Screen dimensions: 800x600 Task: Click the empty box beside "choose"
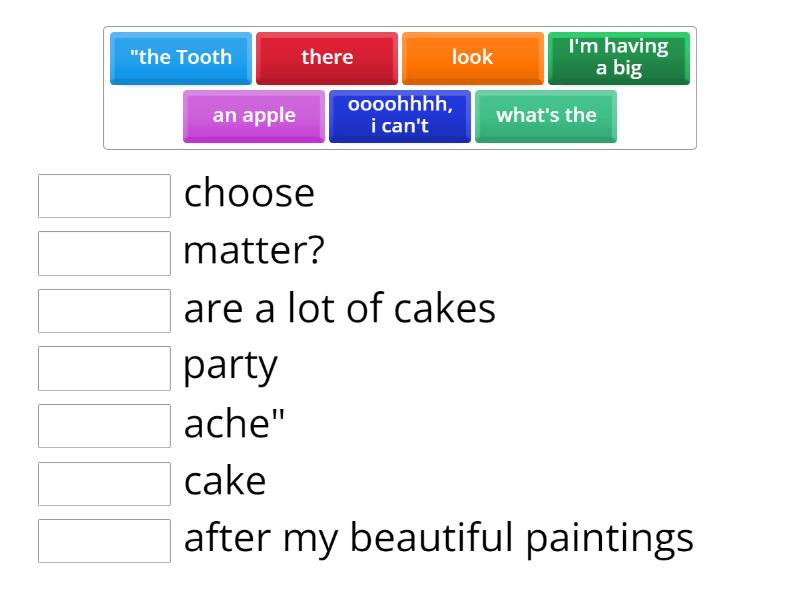coord(104,196)
